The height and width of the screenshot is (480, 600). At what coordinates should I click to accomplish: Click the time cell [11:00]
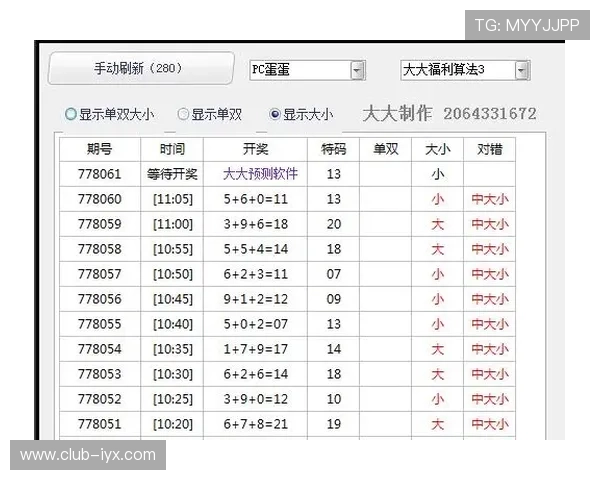click(x=173, y=224)
